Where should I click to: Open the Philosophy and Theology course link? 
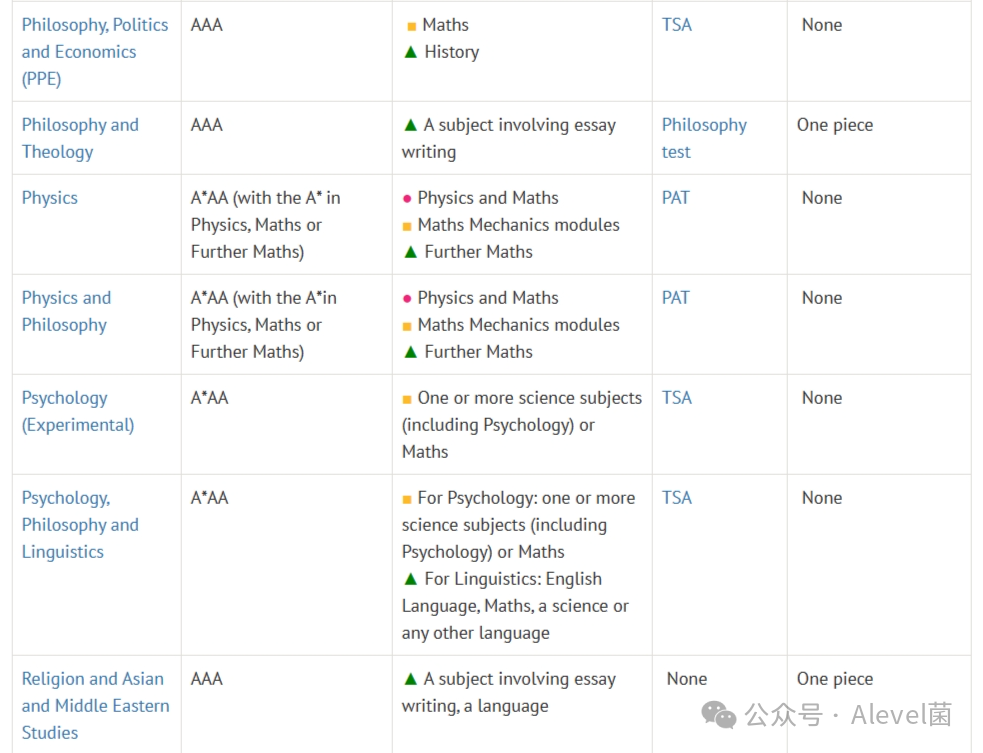80,138
